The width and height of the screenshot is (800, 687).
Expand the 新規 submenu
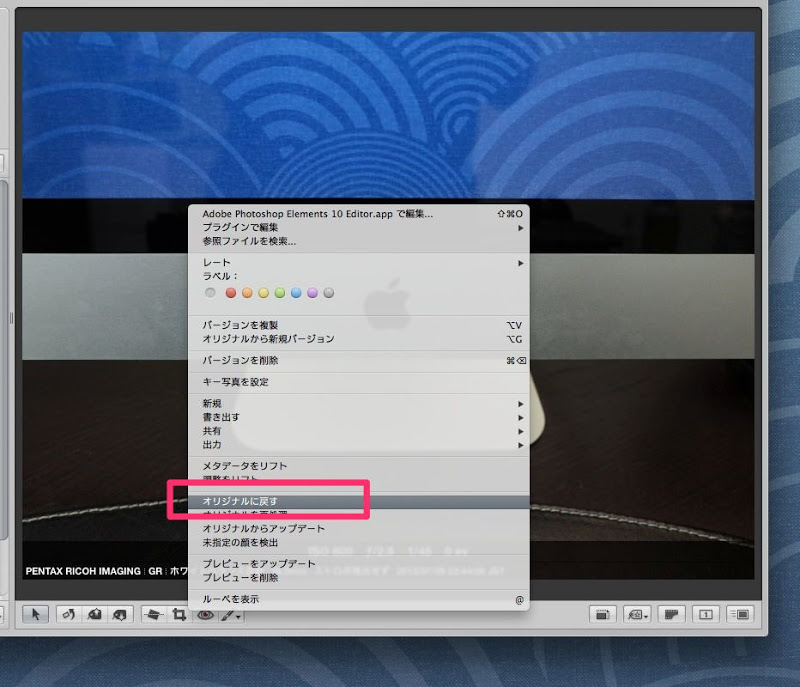(x=359, y=403)
